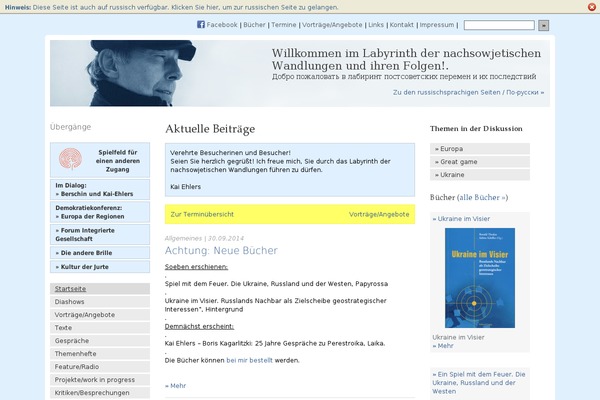Screen dimensions: 600x400
Task: Select Gespräche in the sidebar menu
Action: click(x=100, y=341)
